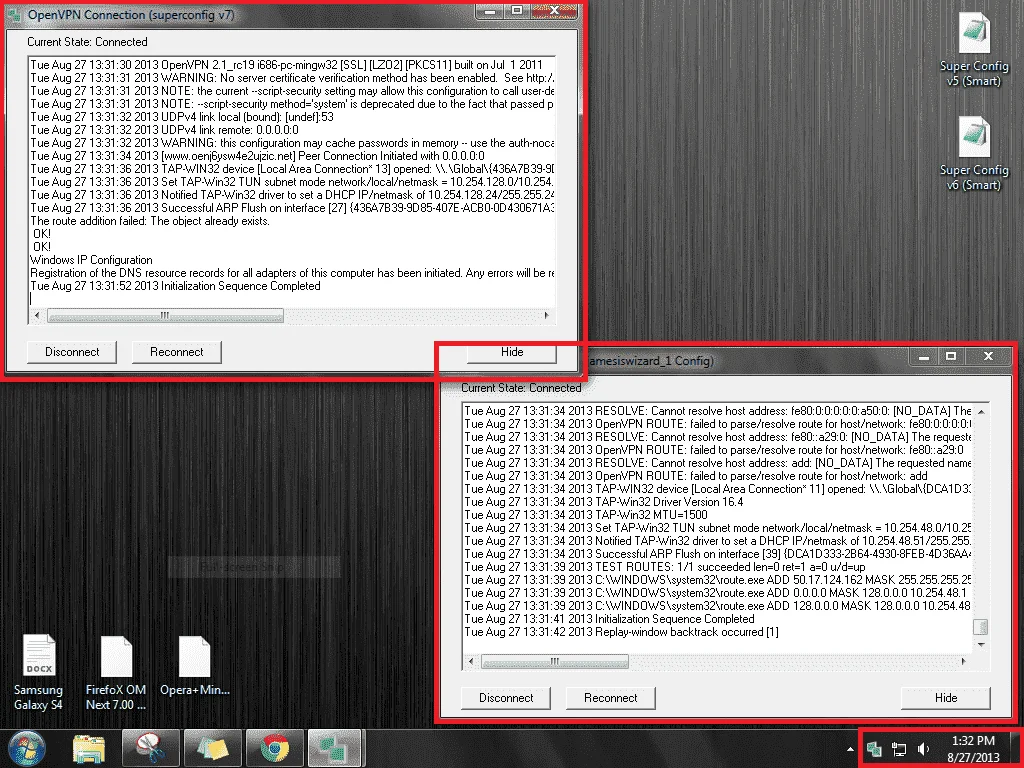This screenshot has width=1024, height=768.
Task: Open Opera+Min... desktop file icon
Action: 195,666
